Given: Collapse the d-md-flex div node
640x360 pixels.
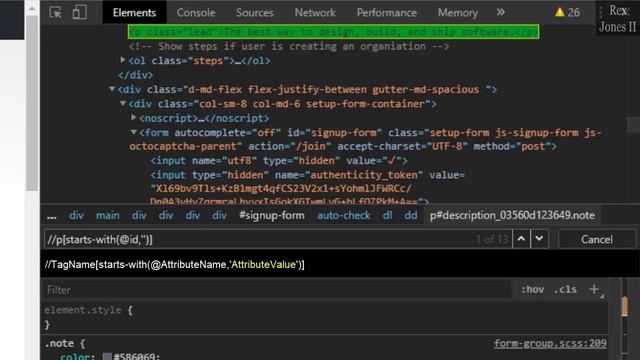Looking at the screenshot, I should [x=112, y=89].
